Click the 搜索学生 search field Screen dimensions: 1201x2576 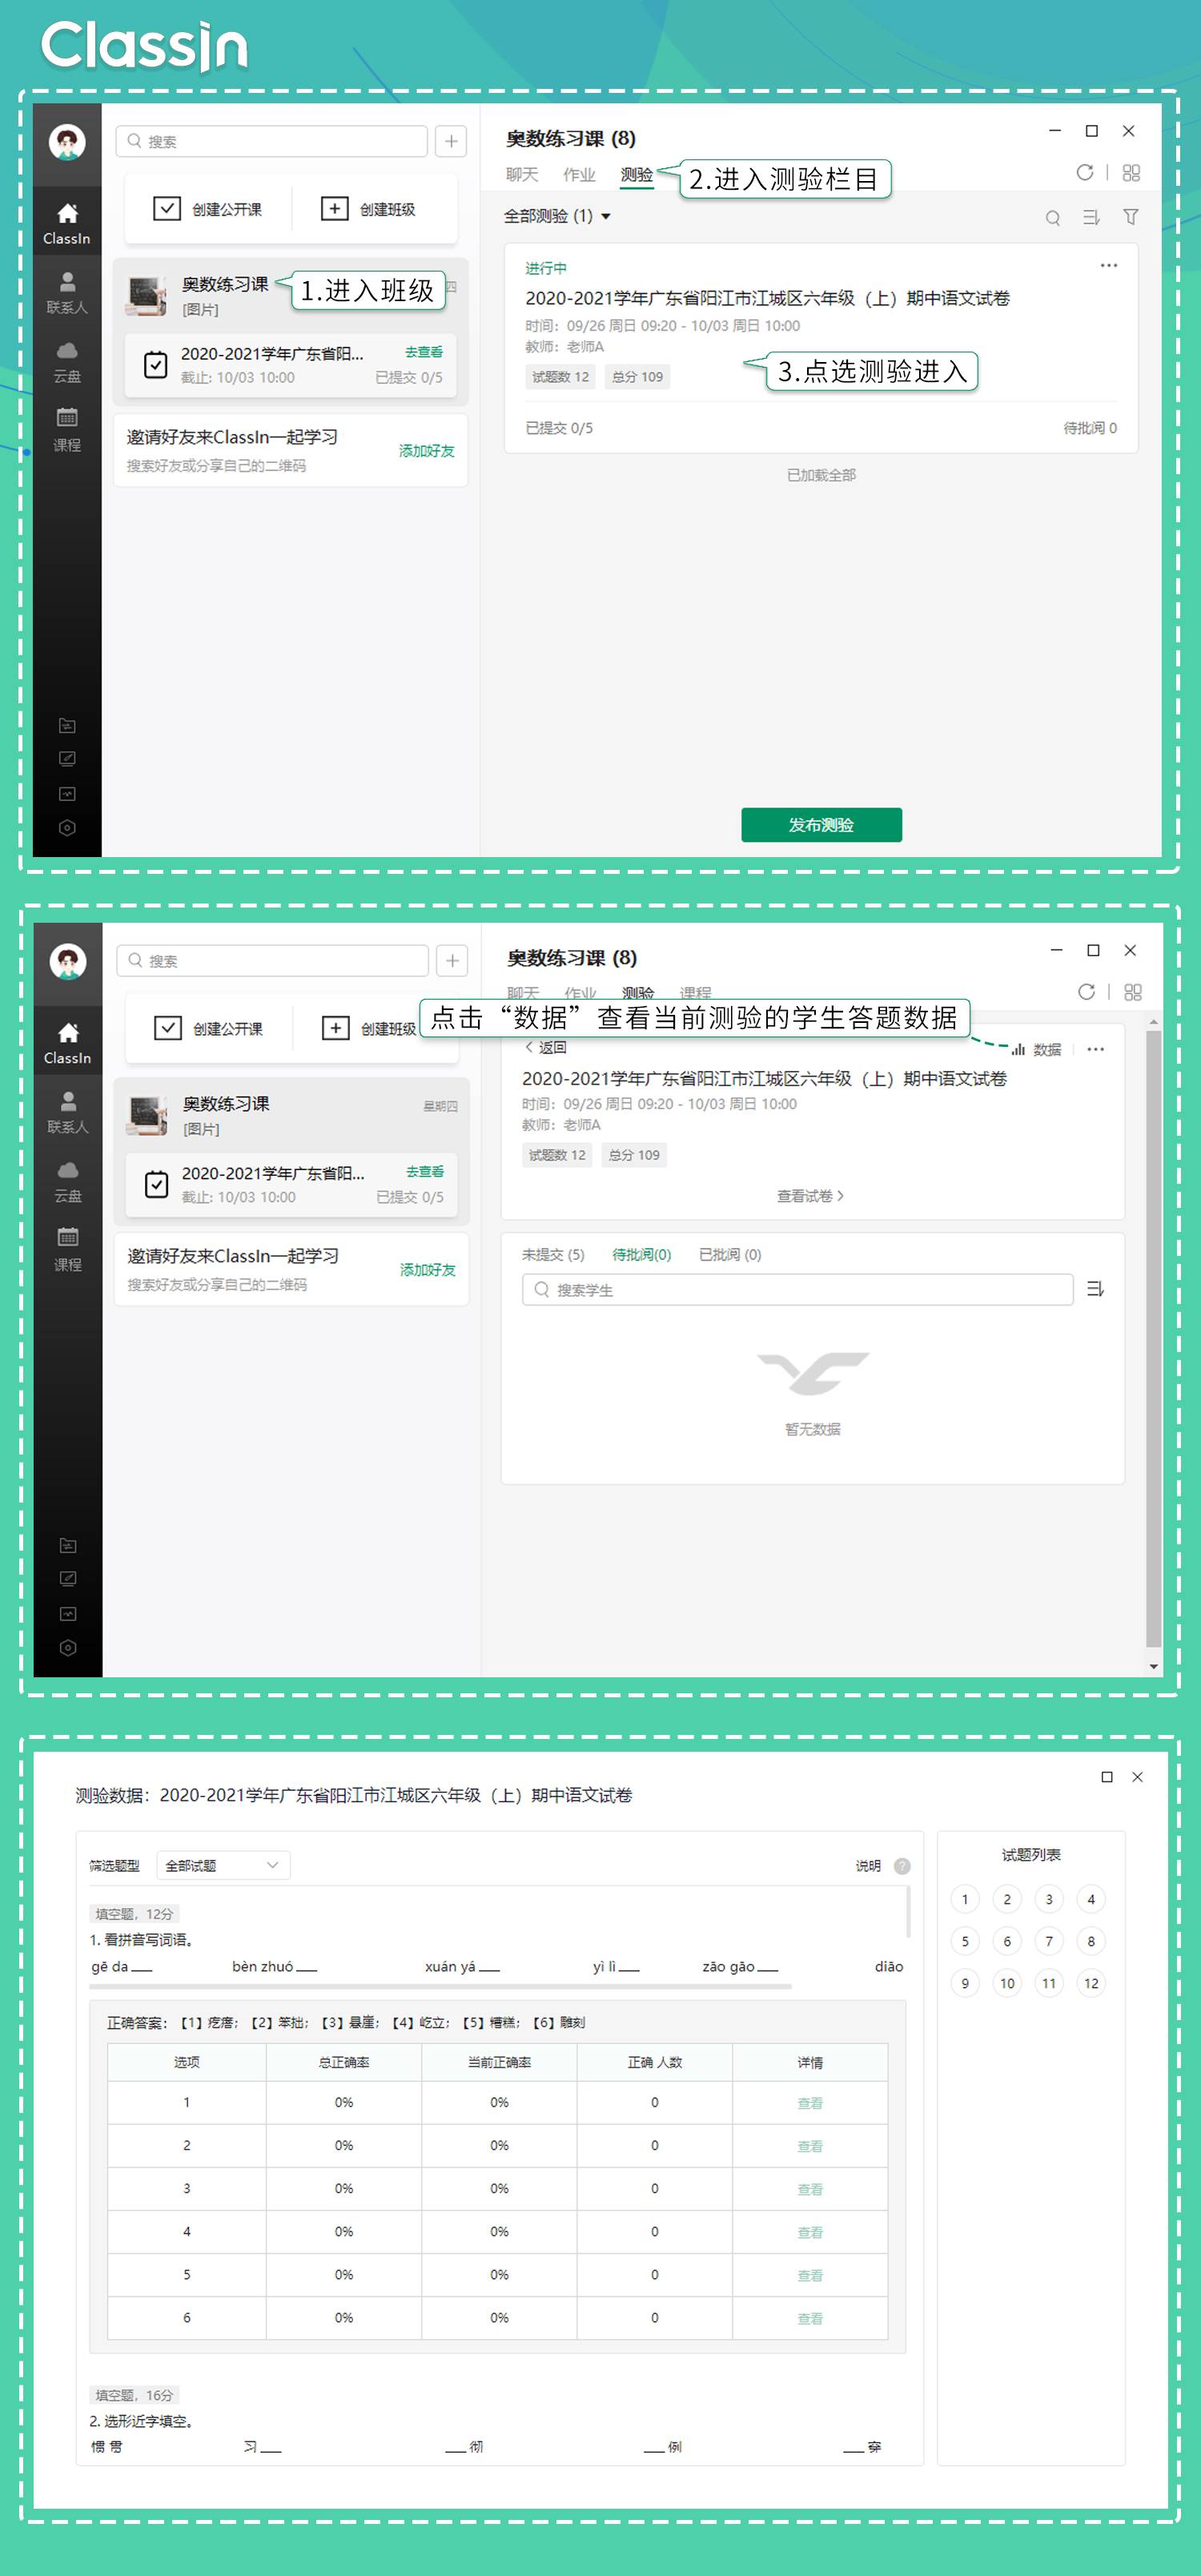point(797,1289)
